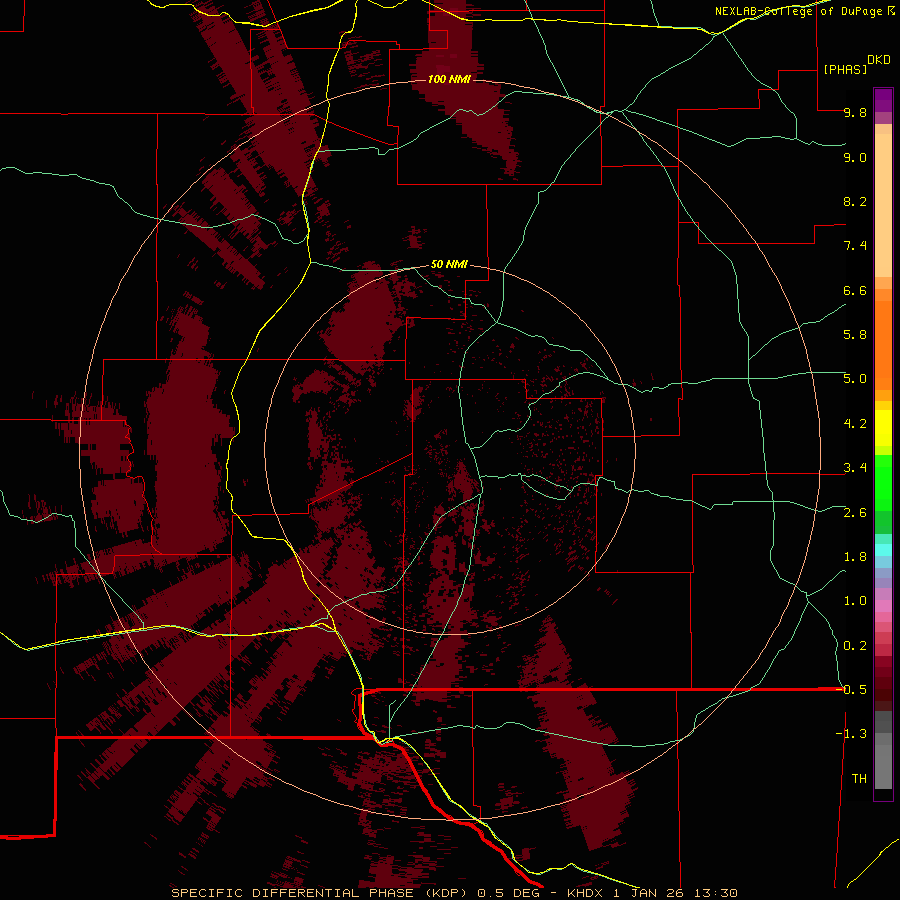Select the 9.0 legend value
900x900 pixels.
point(855,157)
